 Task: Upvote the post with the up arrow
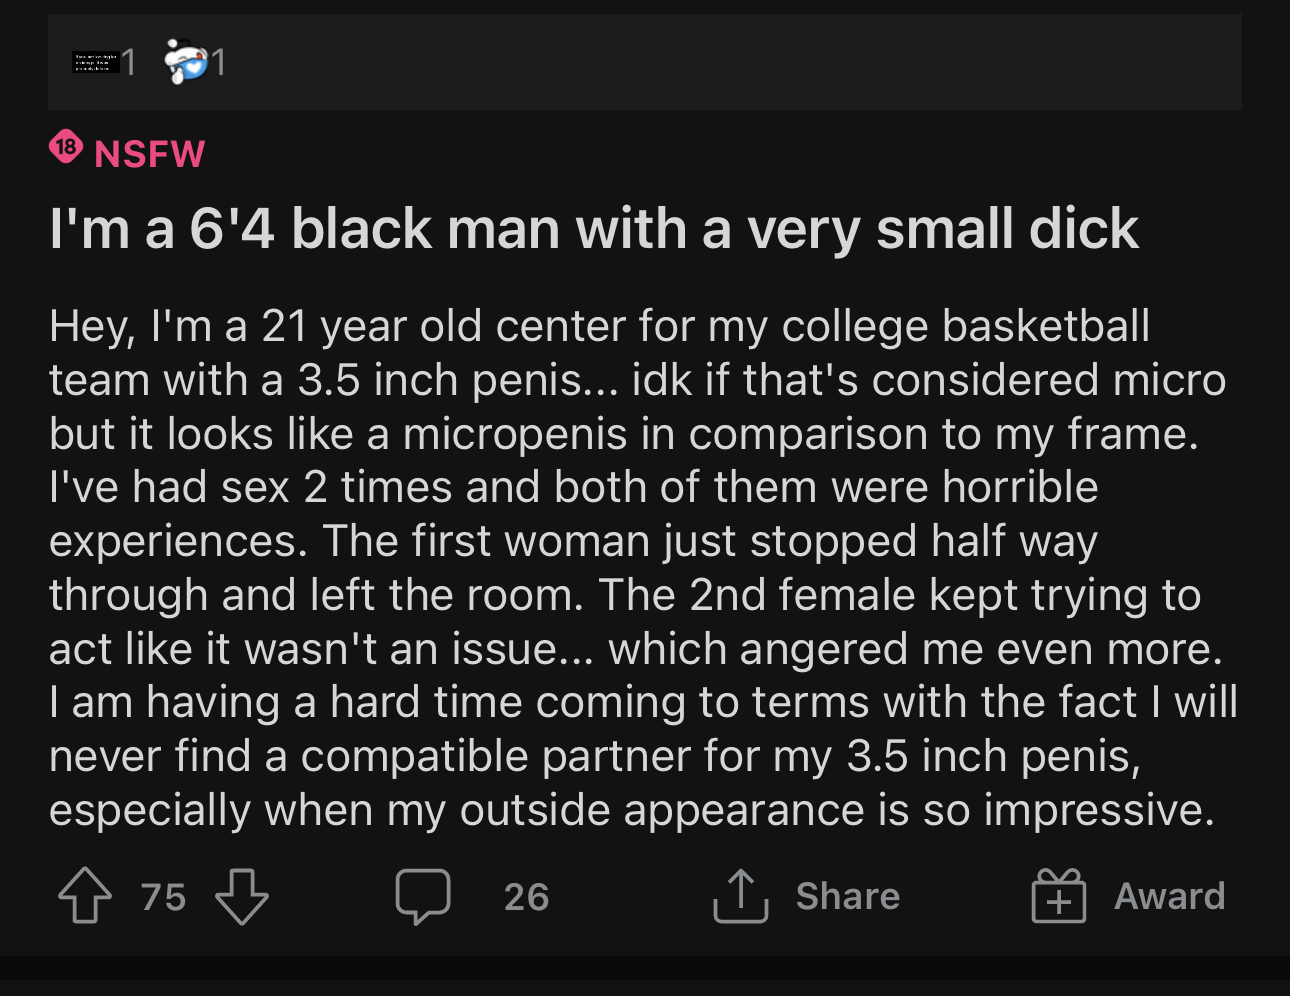pyautogui.click(x=85, y=895)
